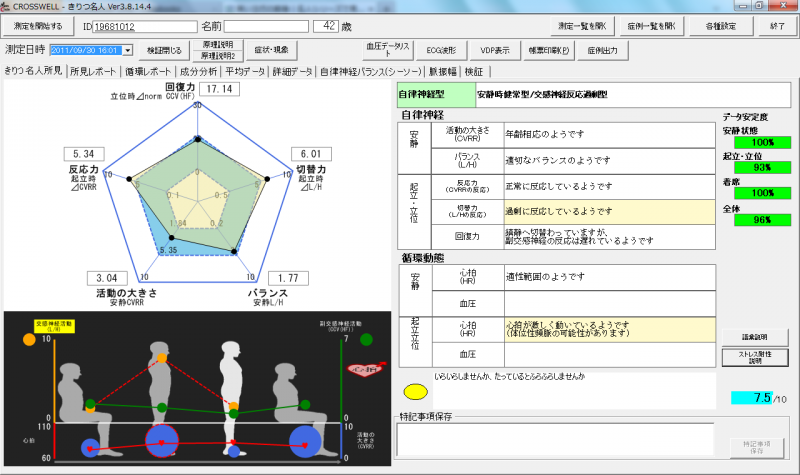Click the ストレス耐性説明 button
Viewport: 800px width, 475px height.
(751, 357)
